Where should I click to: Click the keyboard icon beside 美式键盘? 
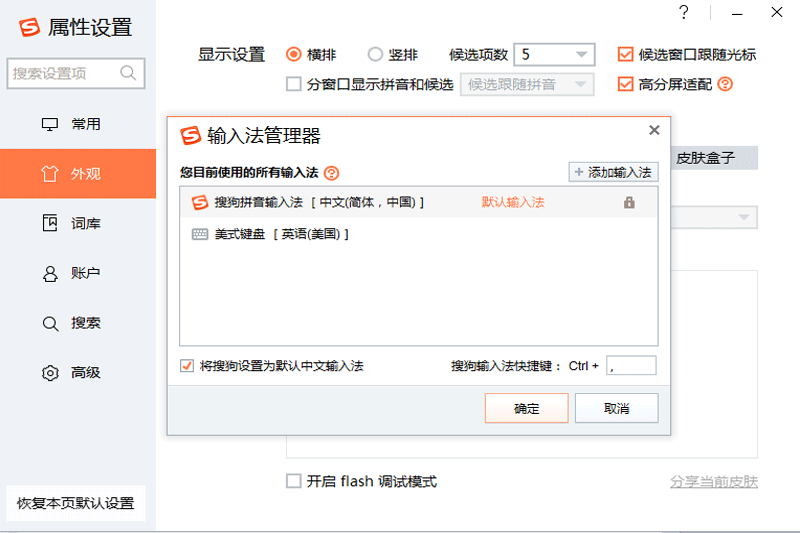tap(199, 234)
